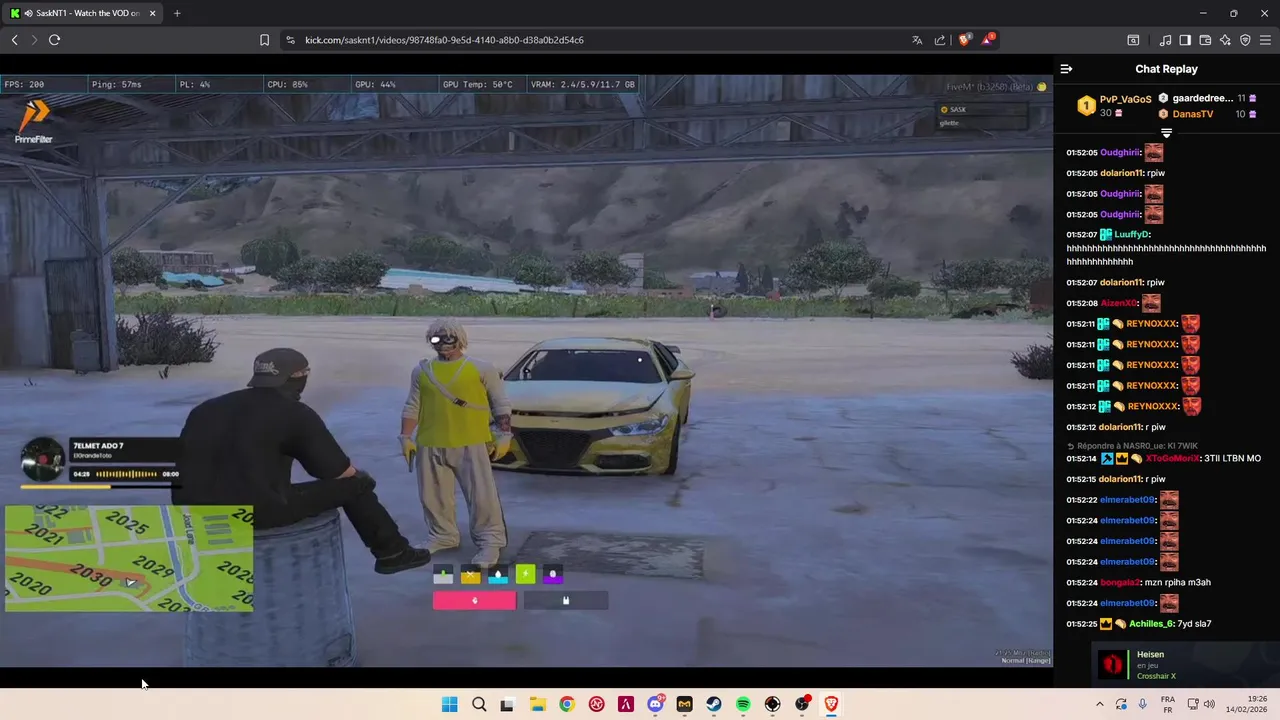Screen dimensions: 1280x720
Task: Open Brave Rewards triangle icon
Action: coord(988,40)
